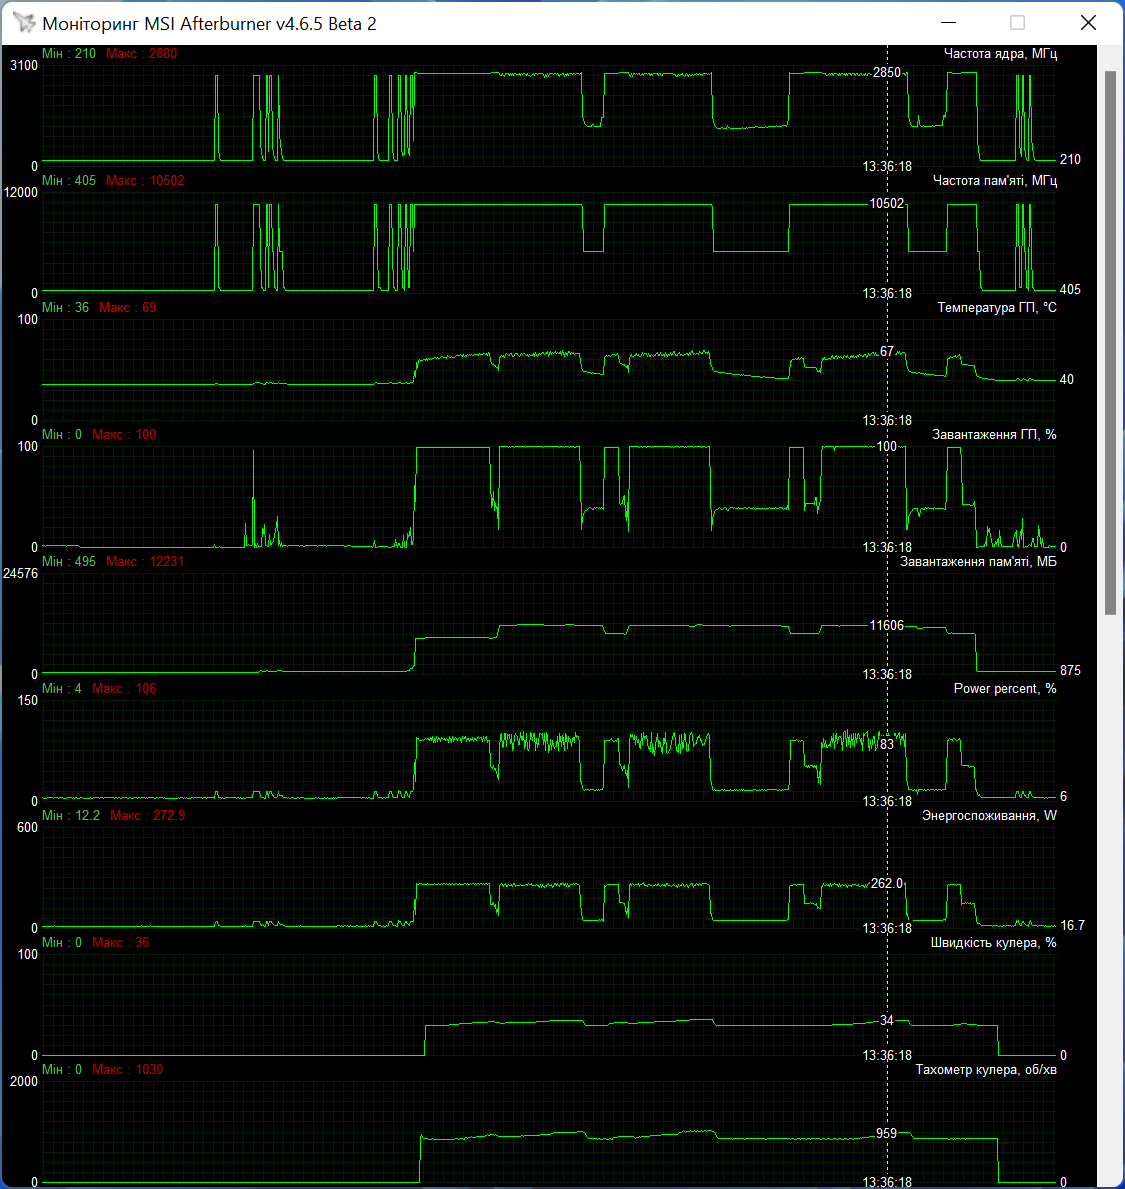The width and height of the screenshot is (1125, 1189).
Task: Click the 3100 axis maximum of core clock graph
Action: pyautogui.click(x=24, y=66)
